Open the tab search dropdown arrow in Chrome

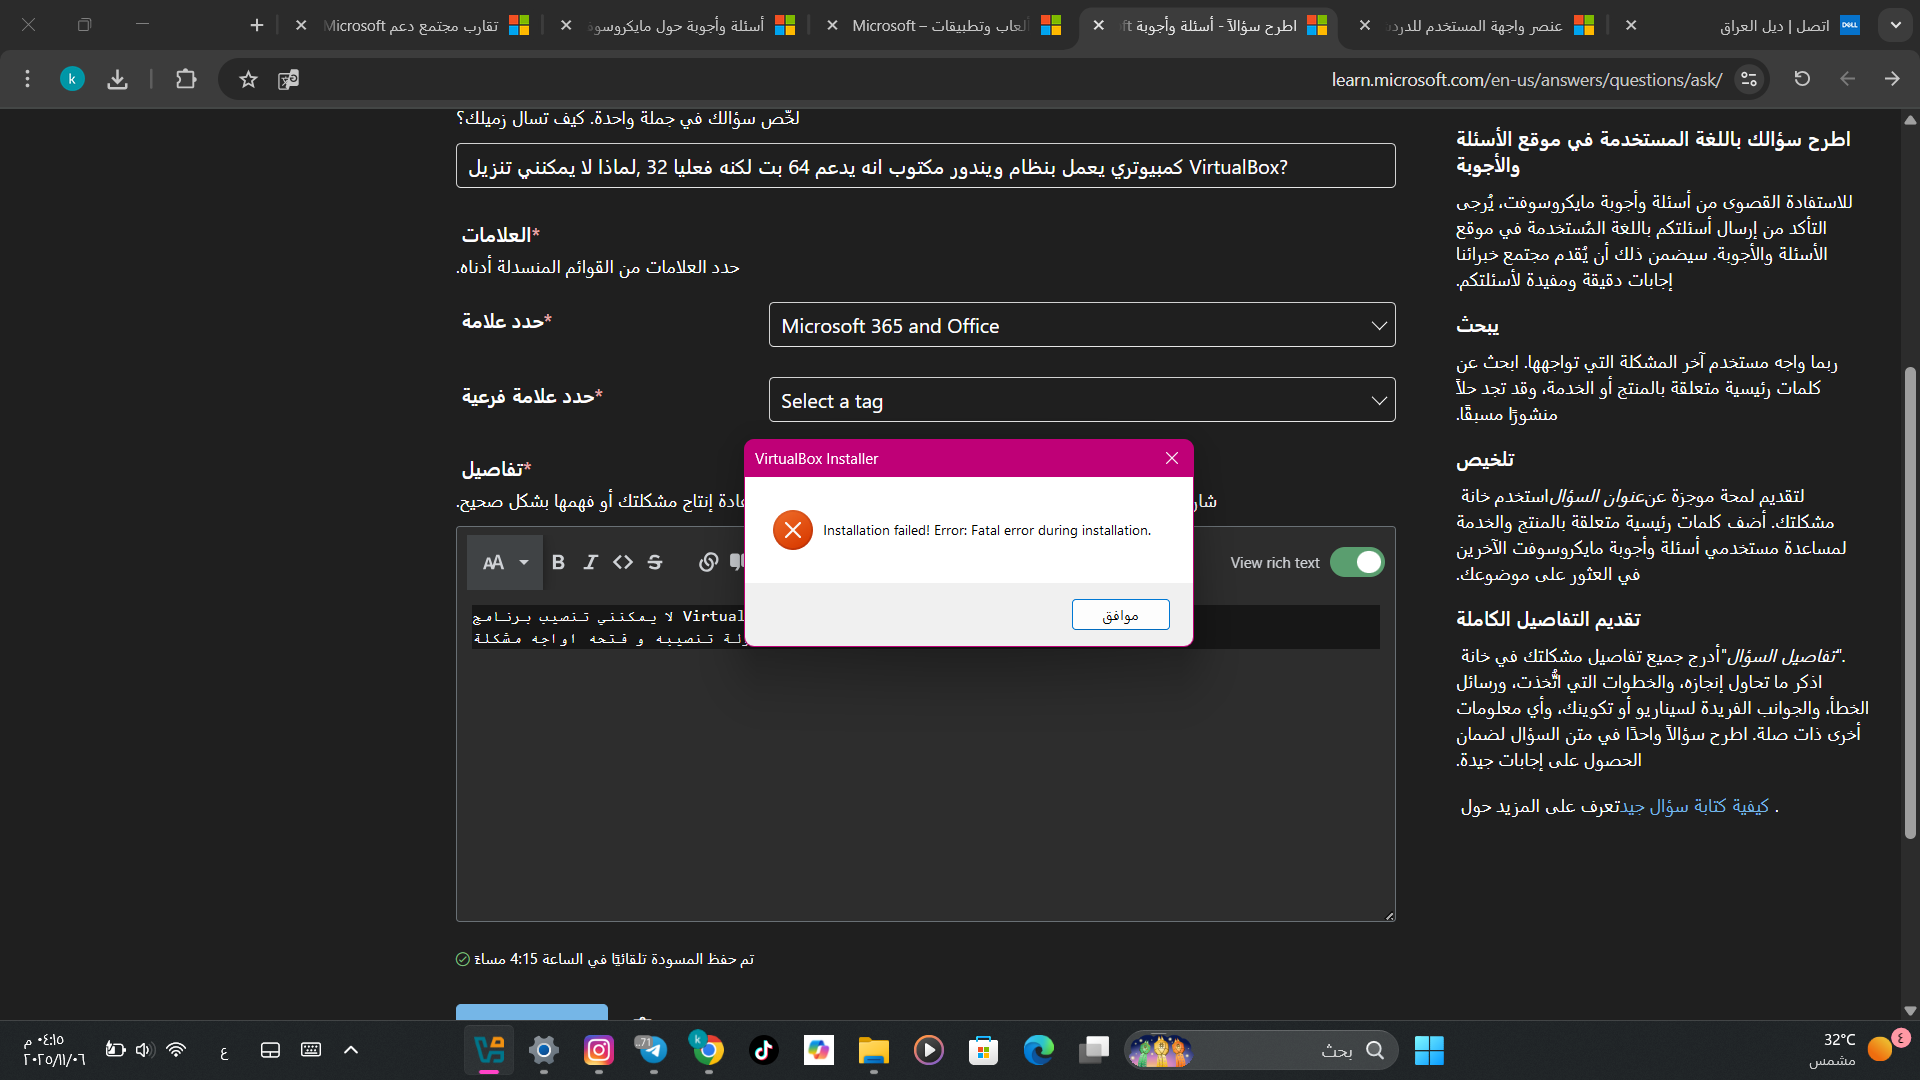1895,25
